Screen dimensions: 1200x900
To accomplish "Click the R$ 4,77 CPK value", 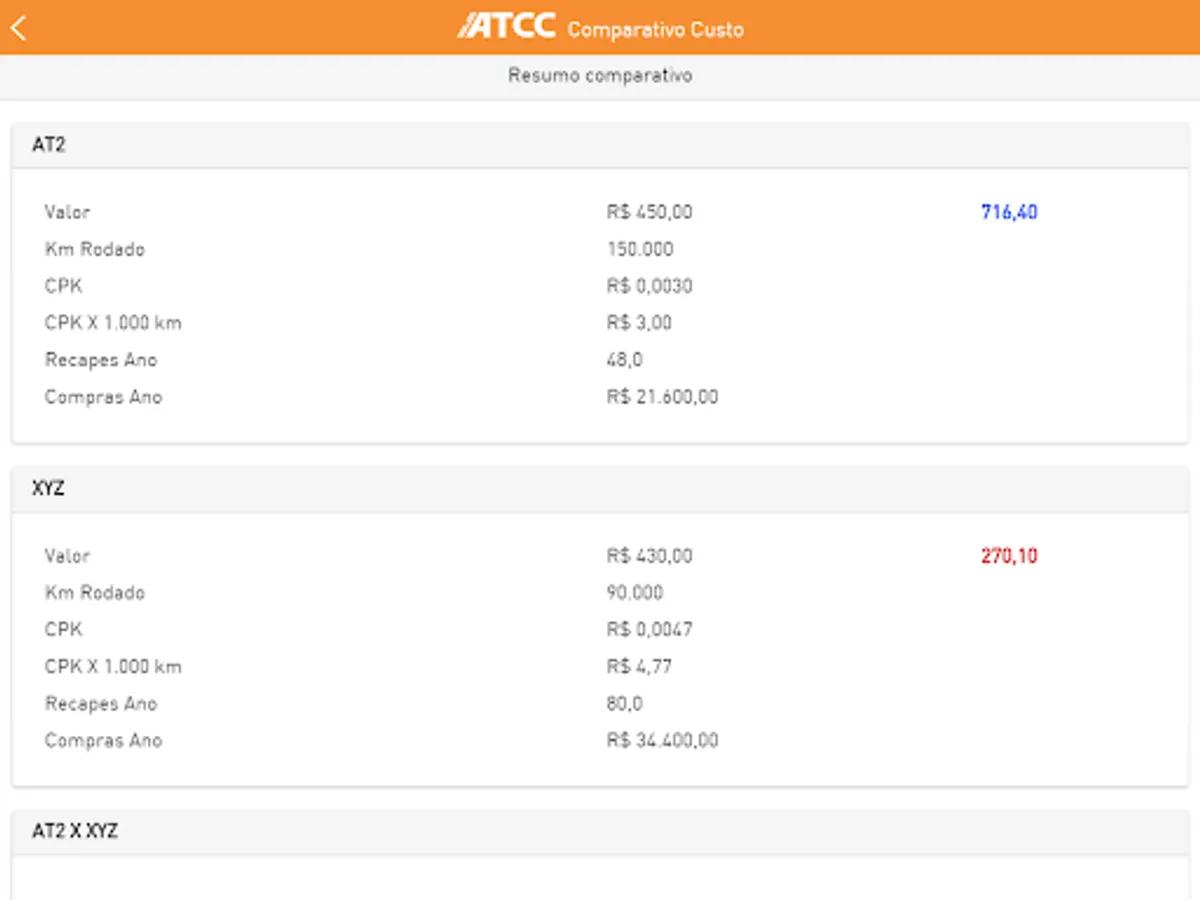I will click(x=639, y=667).
